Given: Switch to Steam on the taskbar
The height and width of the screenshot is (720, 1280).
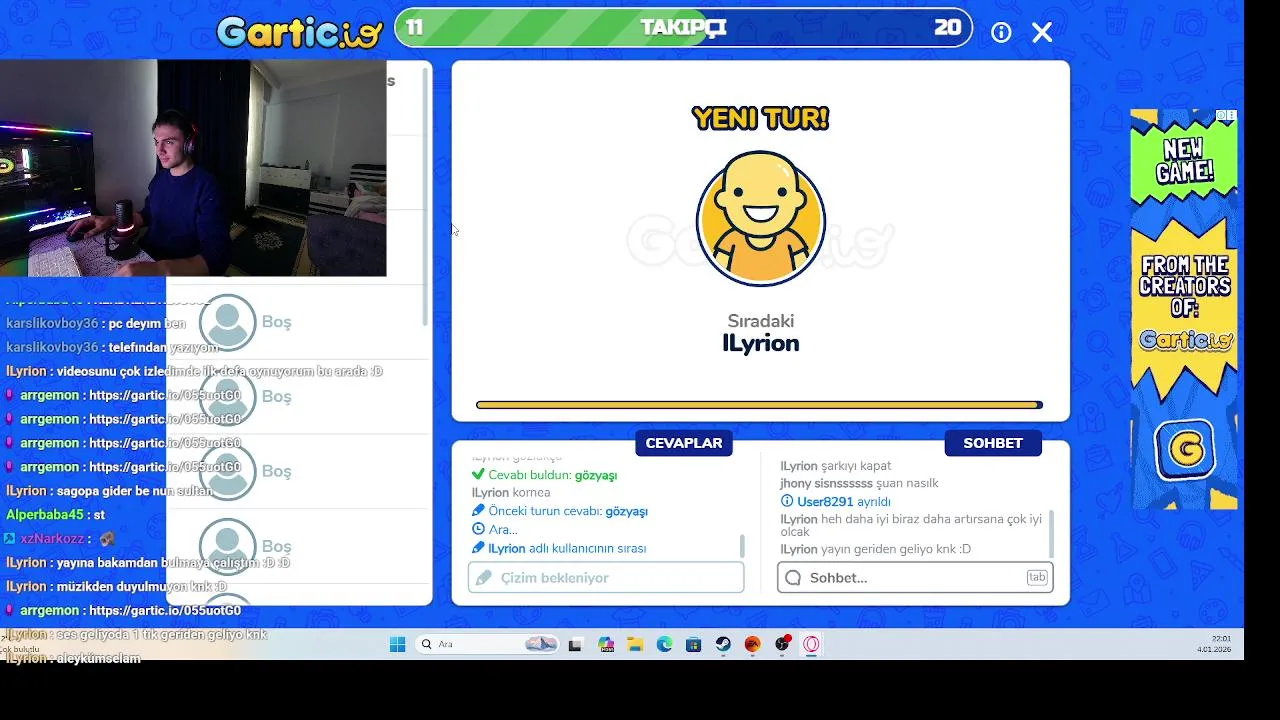Looking at the screenshot, I should point(723,645).
